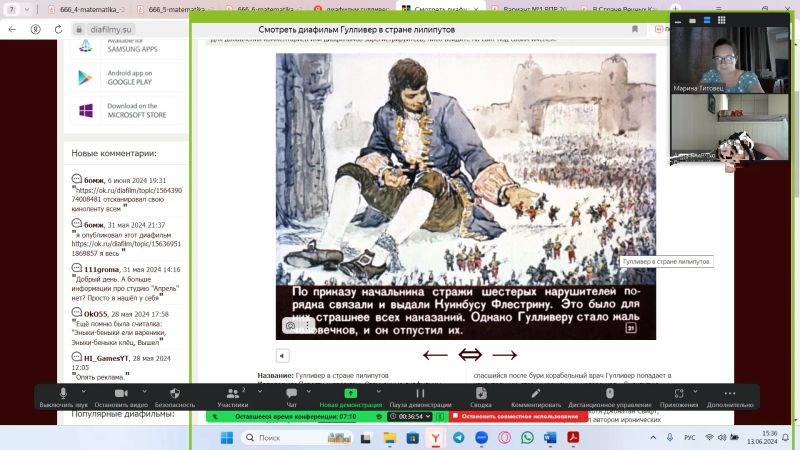Start a new screen share
Viewport: 800px width, 450px height.
click(350, 397)
